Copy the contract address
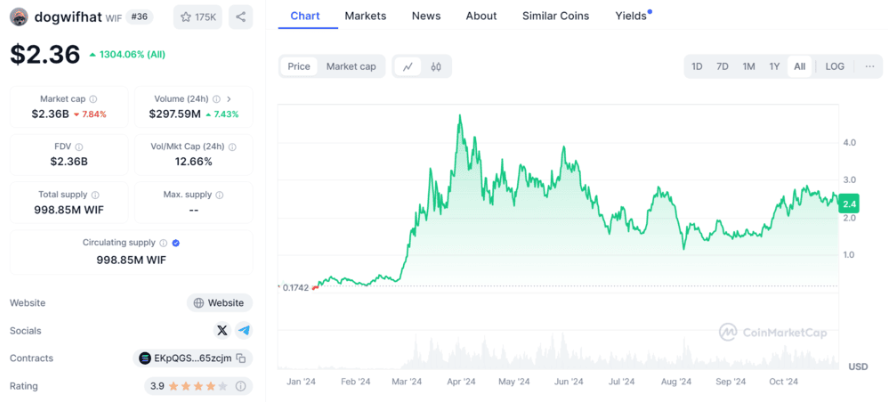 coord(241,358)
